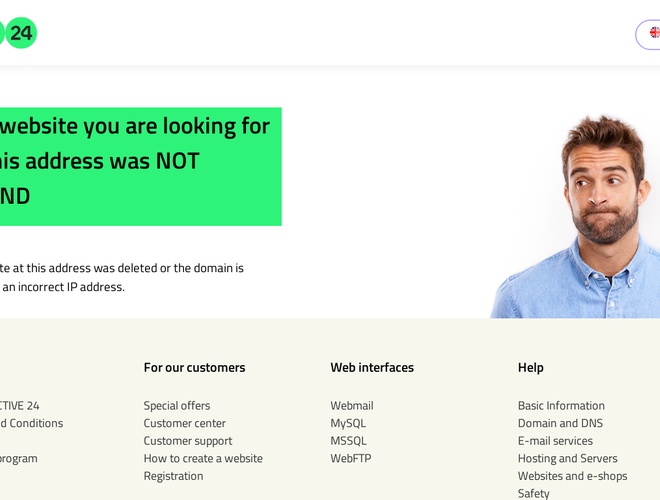Viewport: 660px width, 500px height.
Task: Open Websites and e-shops help
Action: pos(572,476)
